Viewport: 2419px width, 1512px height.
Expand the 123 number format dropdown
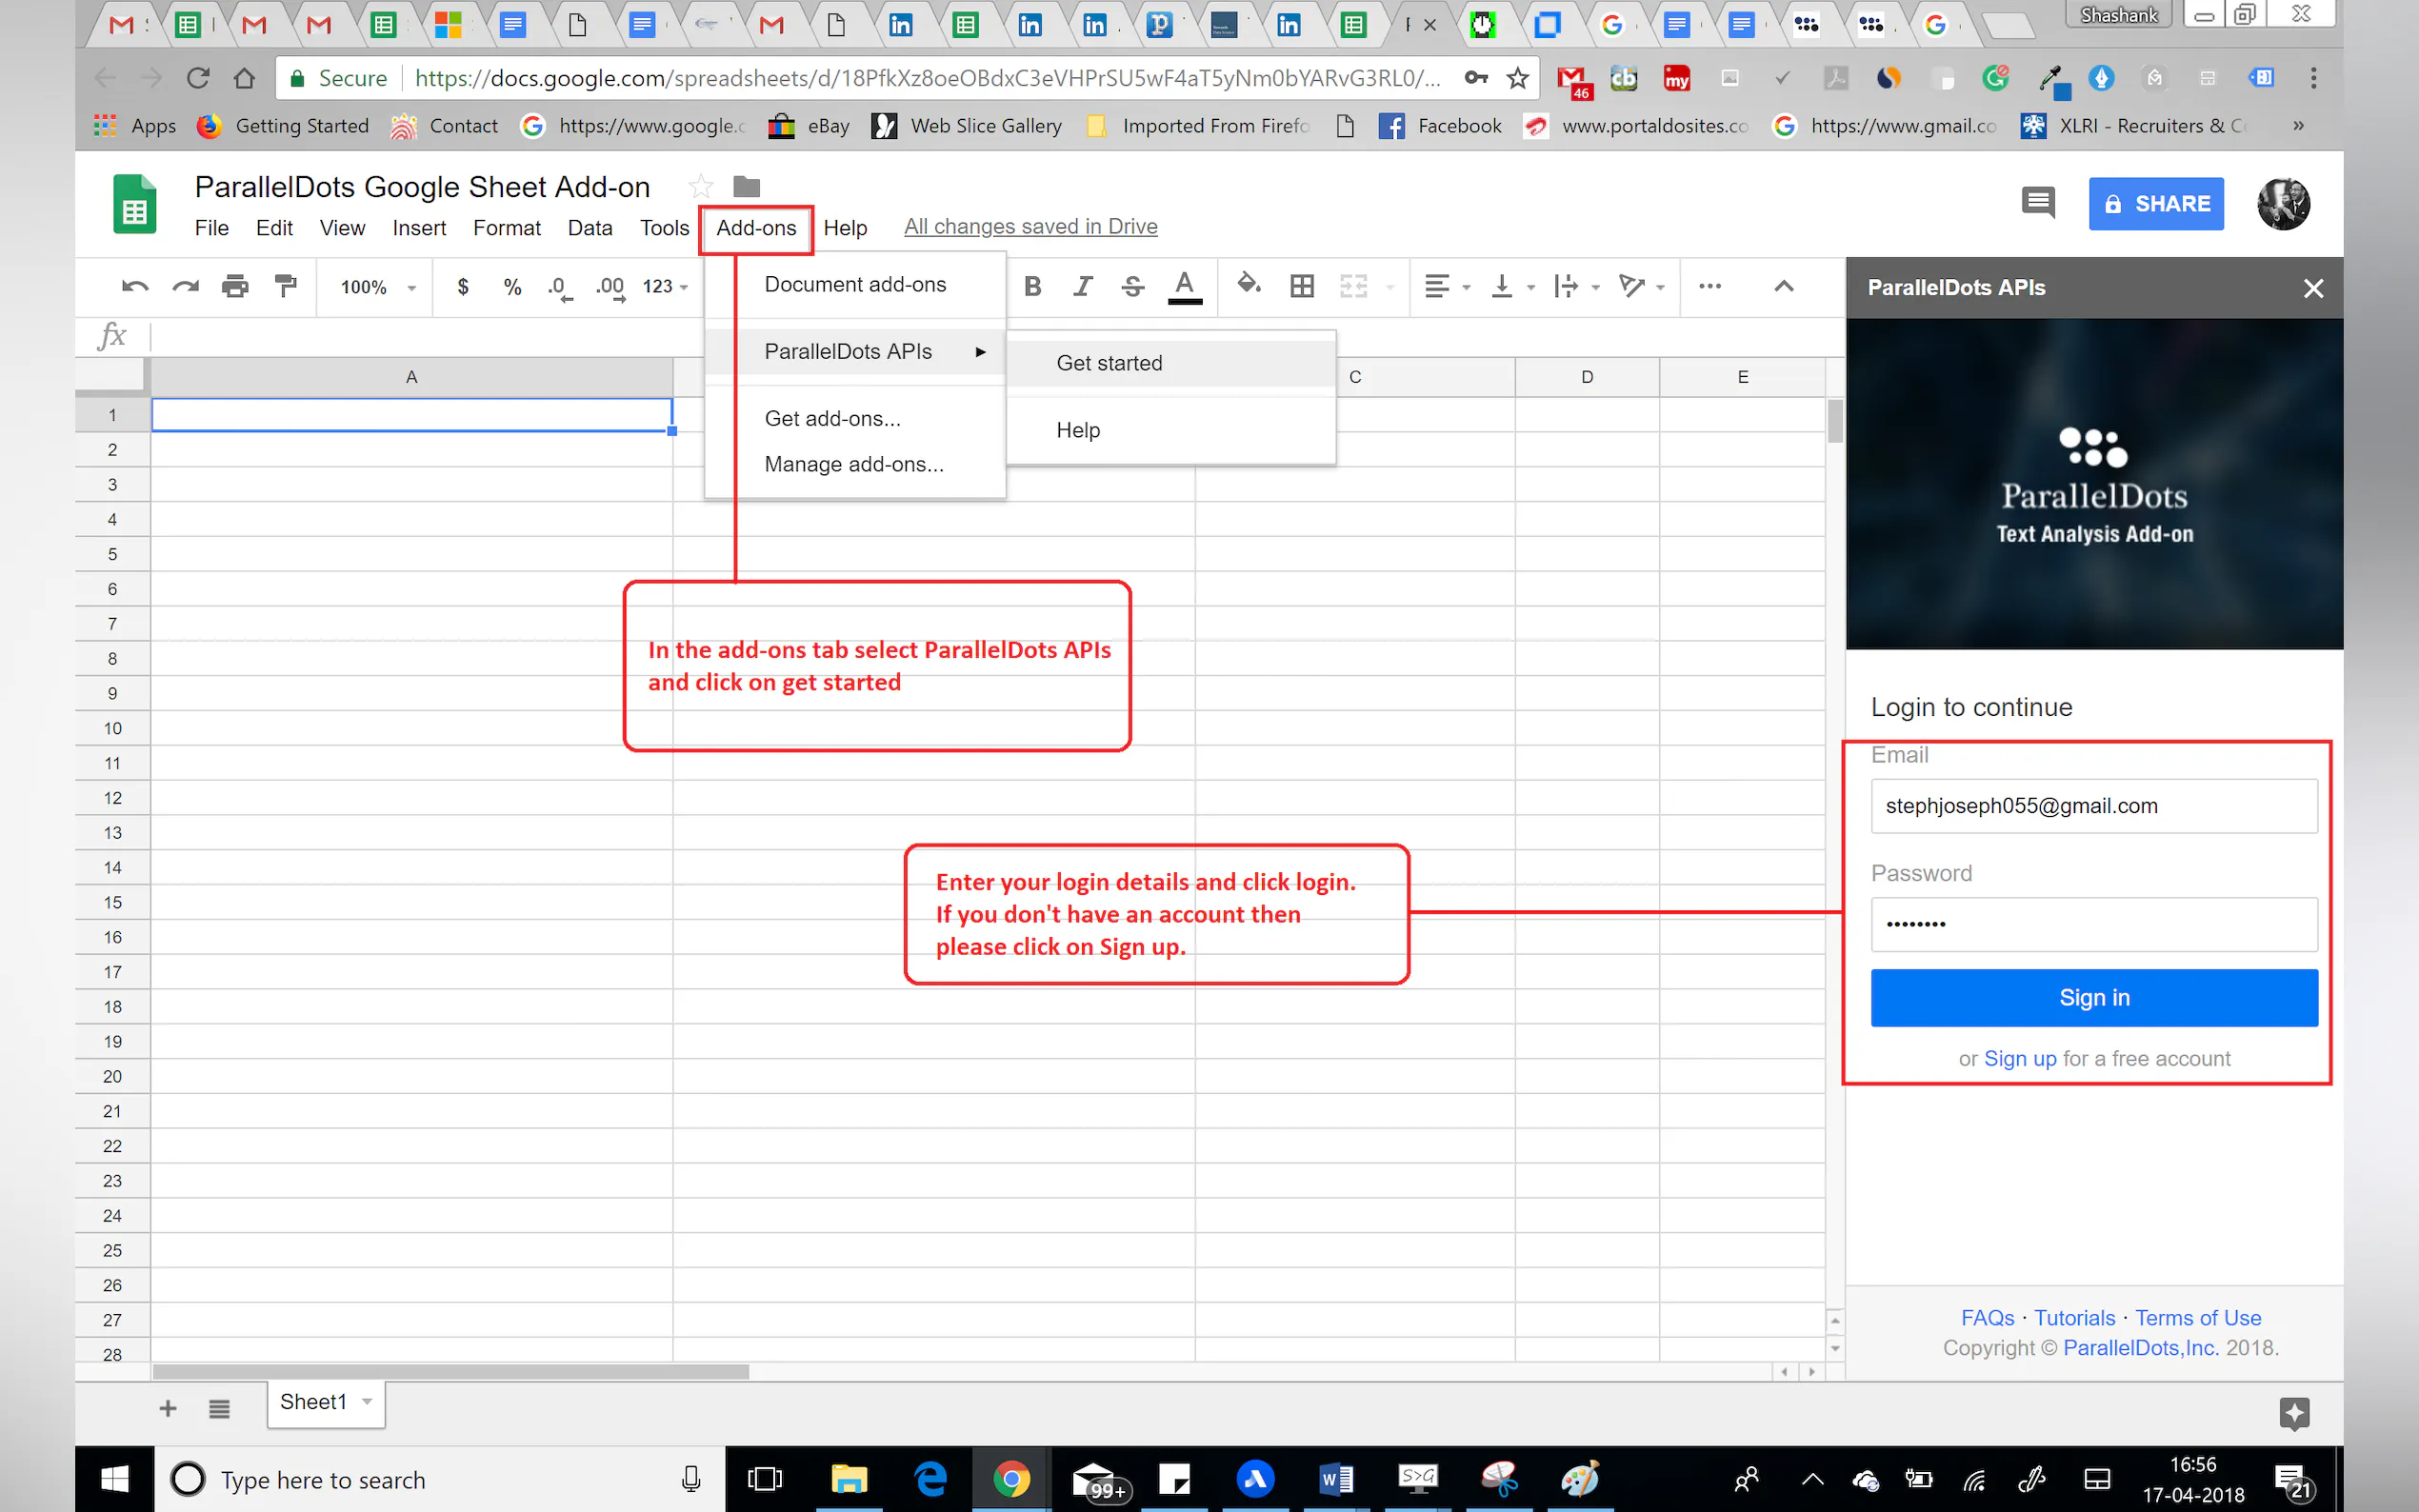[x=665, y=287]
